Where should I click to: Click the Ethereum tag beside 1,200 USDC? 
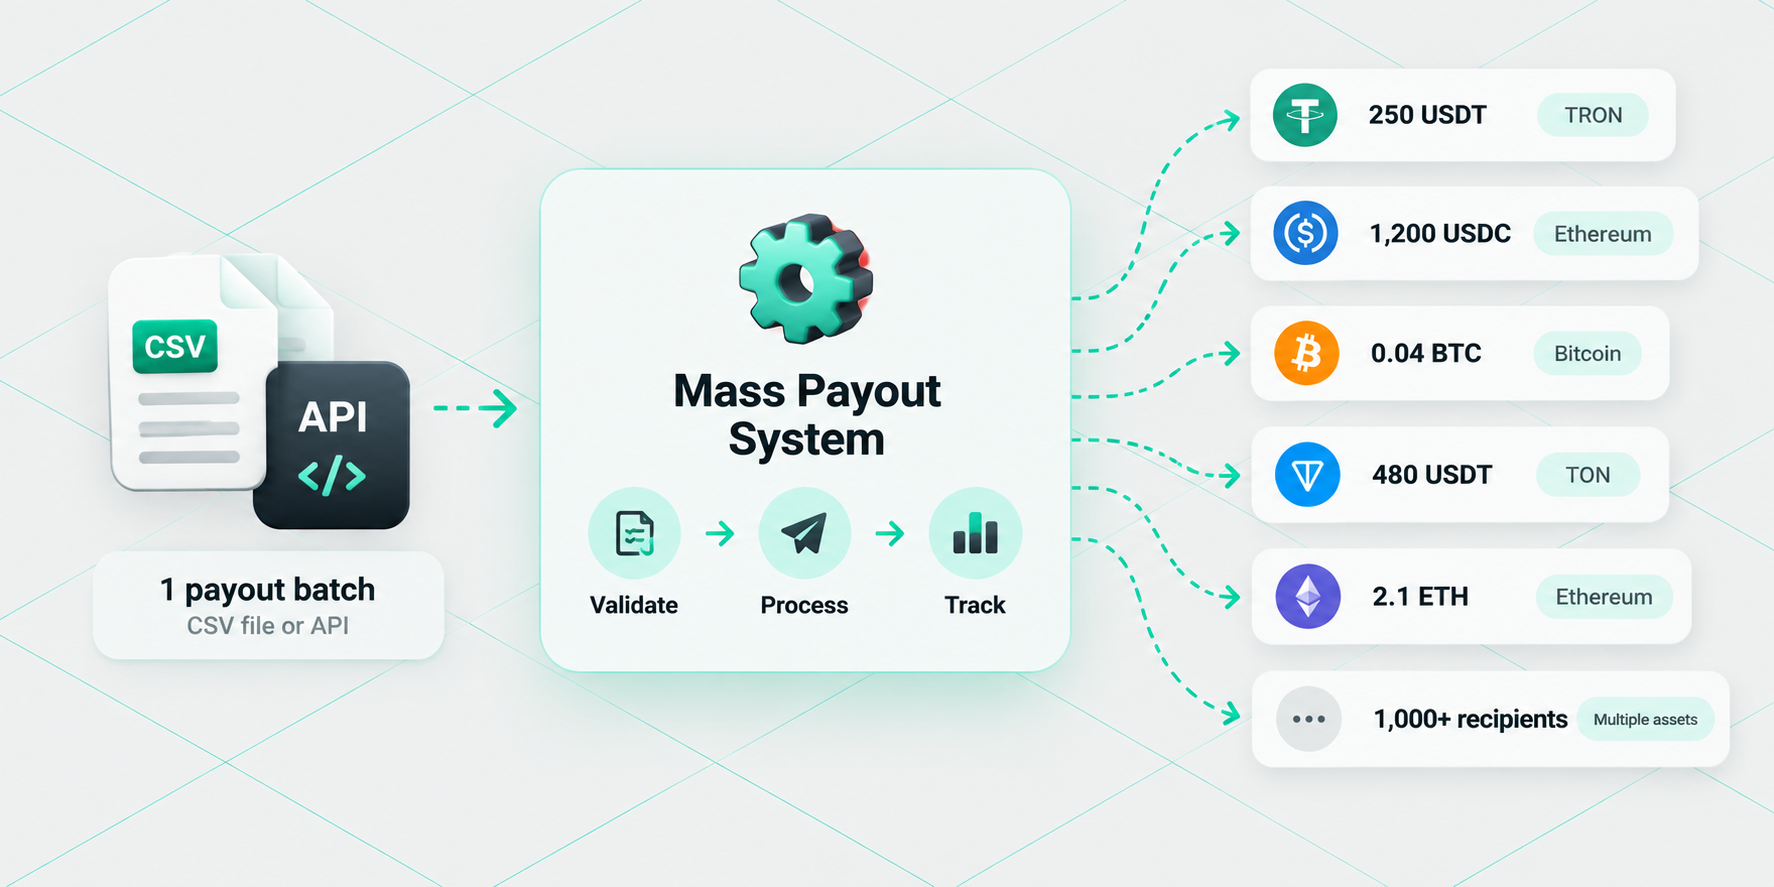[x=1603, y=234]
